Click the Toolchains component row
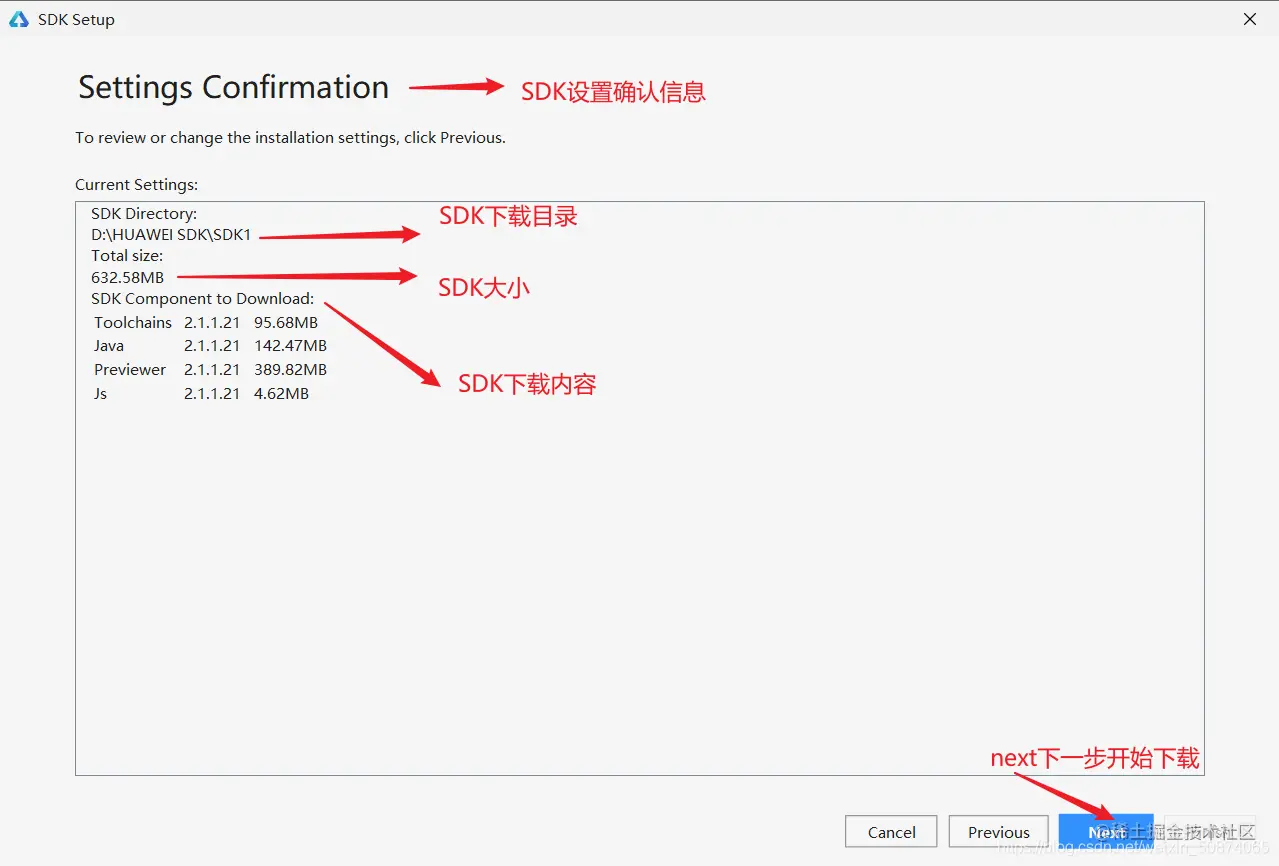The image size is (1279, 866). [206, 322]
